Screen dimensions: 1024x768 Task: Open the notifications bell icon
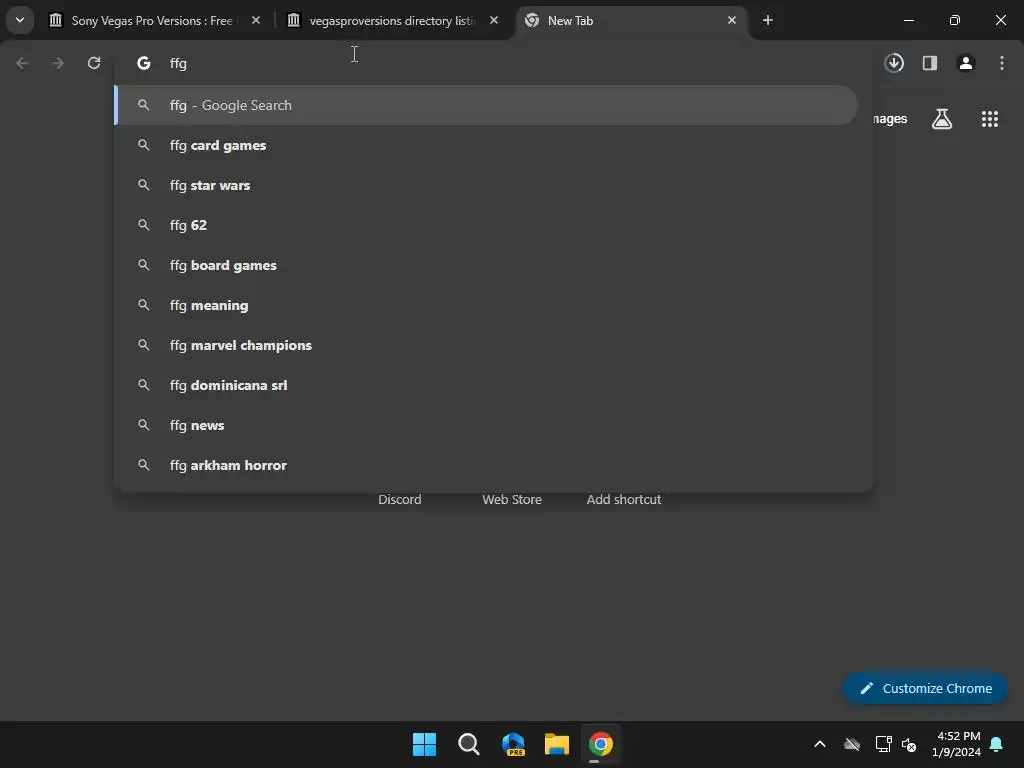[997, 744]
